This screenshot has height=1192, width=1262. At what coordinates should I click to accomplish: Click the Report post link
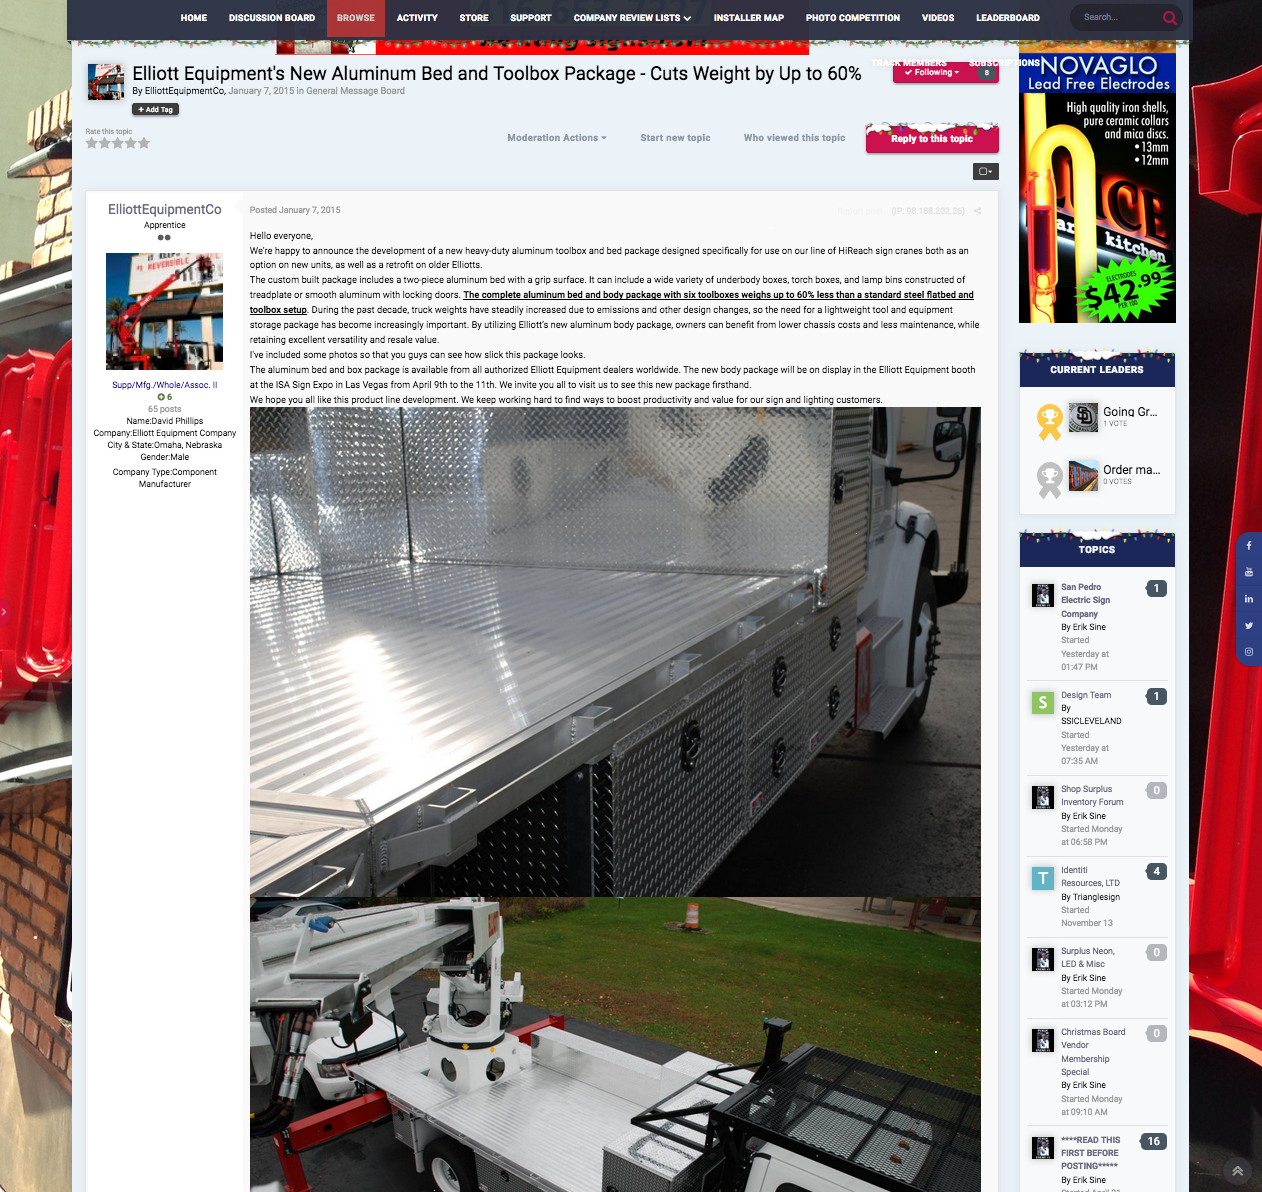pyautogui.click(x=859, y=211)
